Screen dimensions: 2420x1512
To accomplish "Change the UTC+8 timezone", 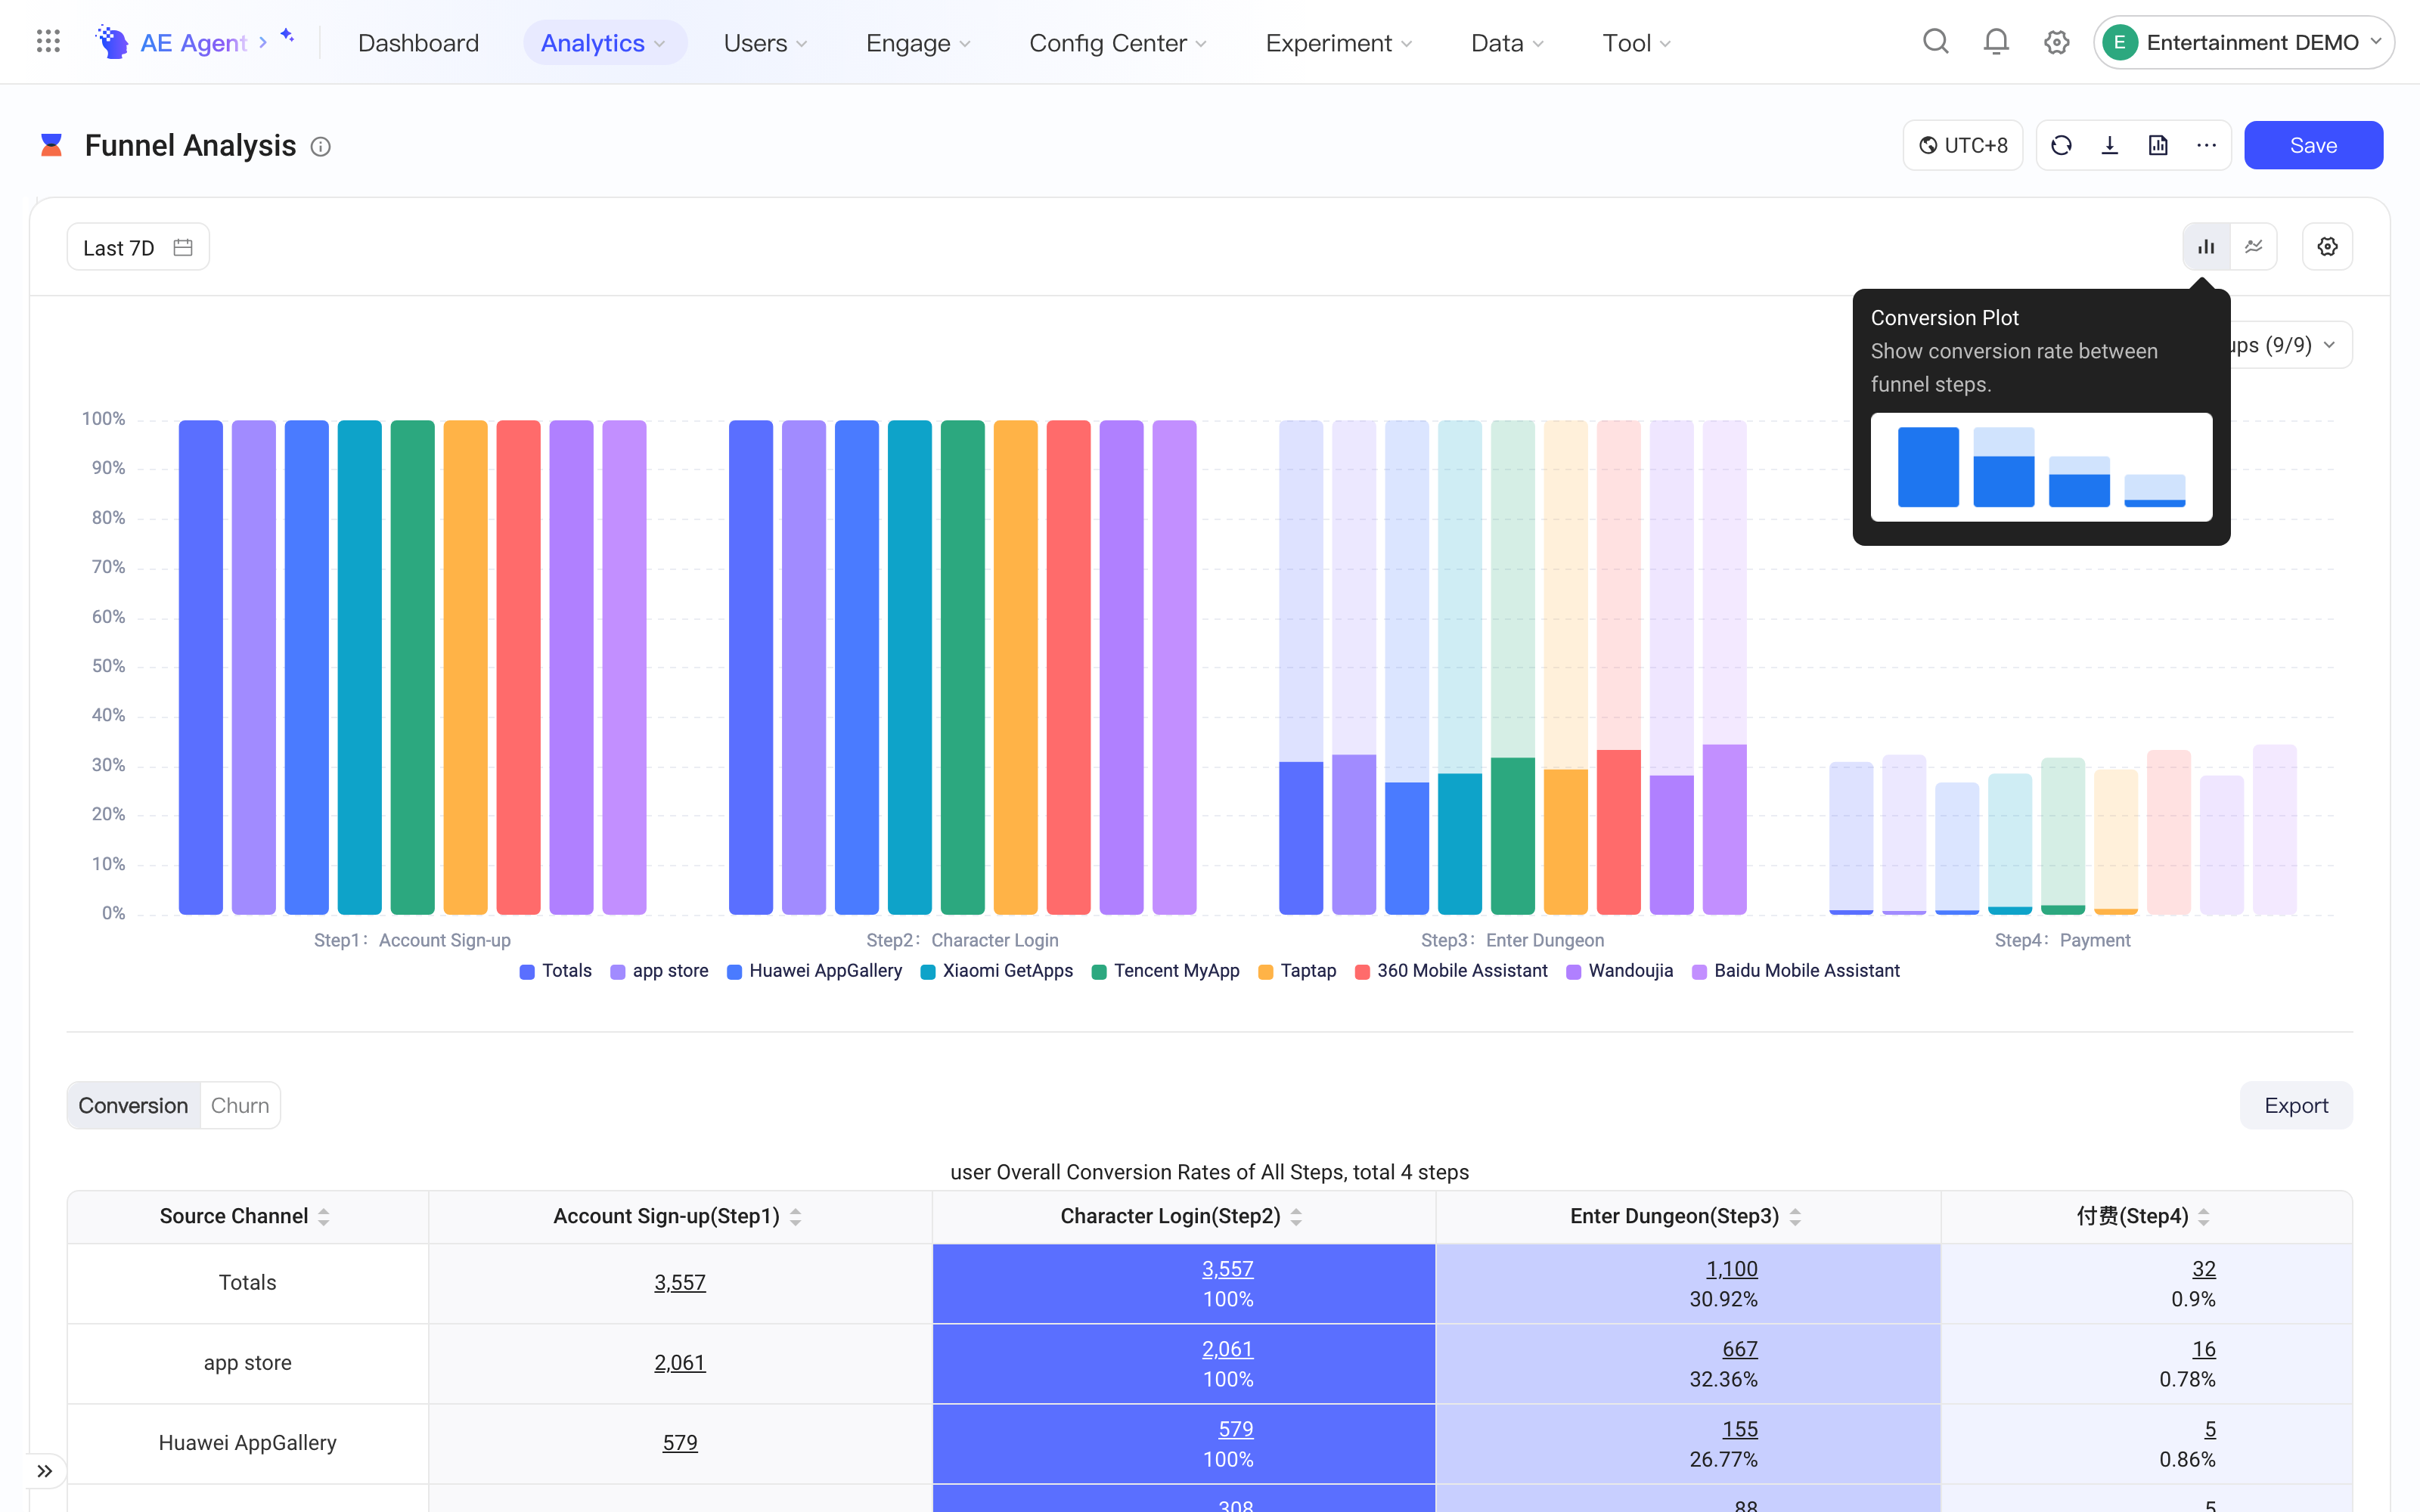I will pos(1962,145).
